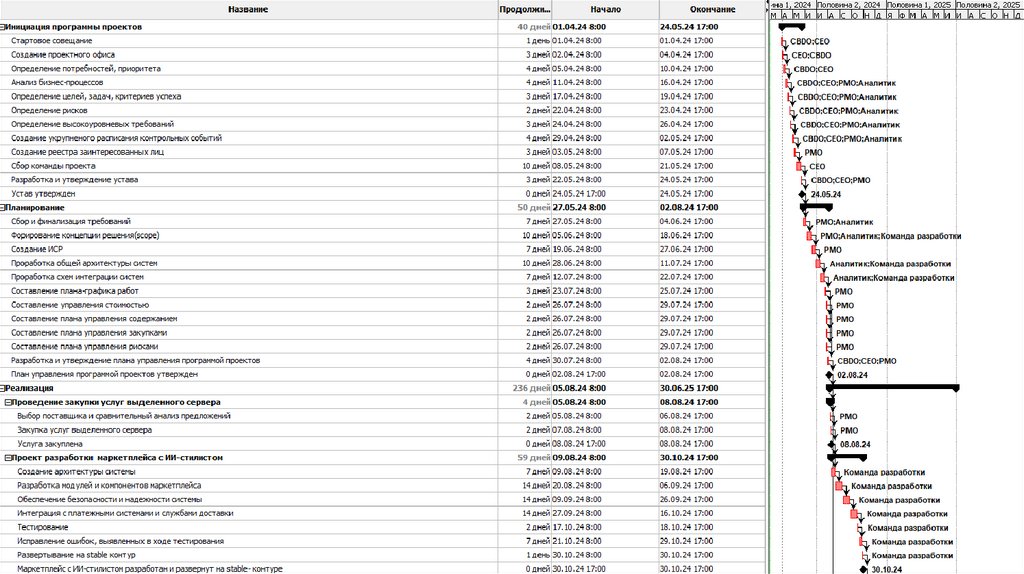
Task: Click the 02.08.24 milestone diamond in Gantt
Action: click(829, 375)
